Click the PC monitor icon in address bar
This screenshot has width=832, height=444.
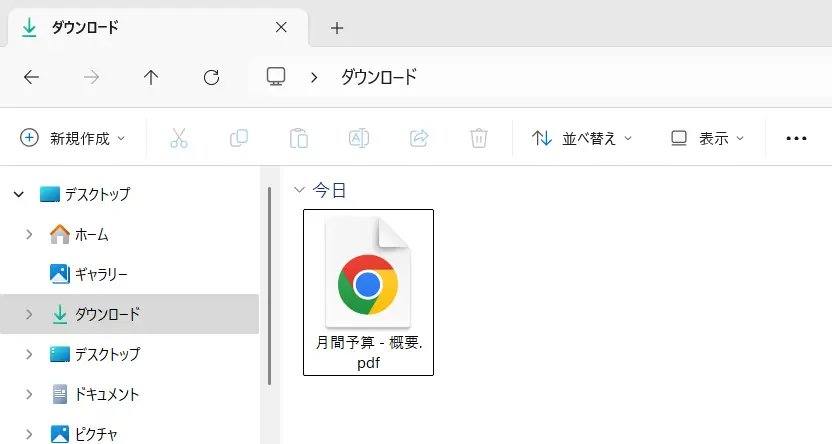(x=276, y=77)
